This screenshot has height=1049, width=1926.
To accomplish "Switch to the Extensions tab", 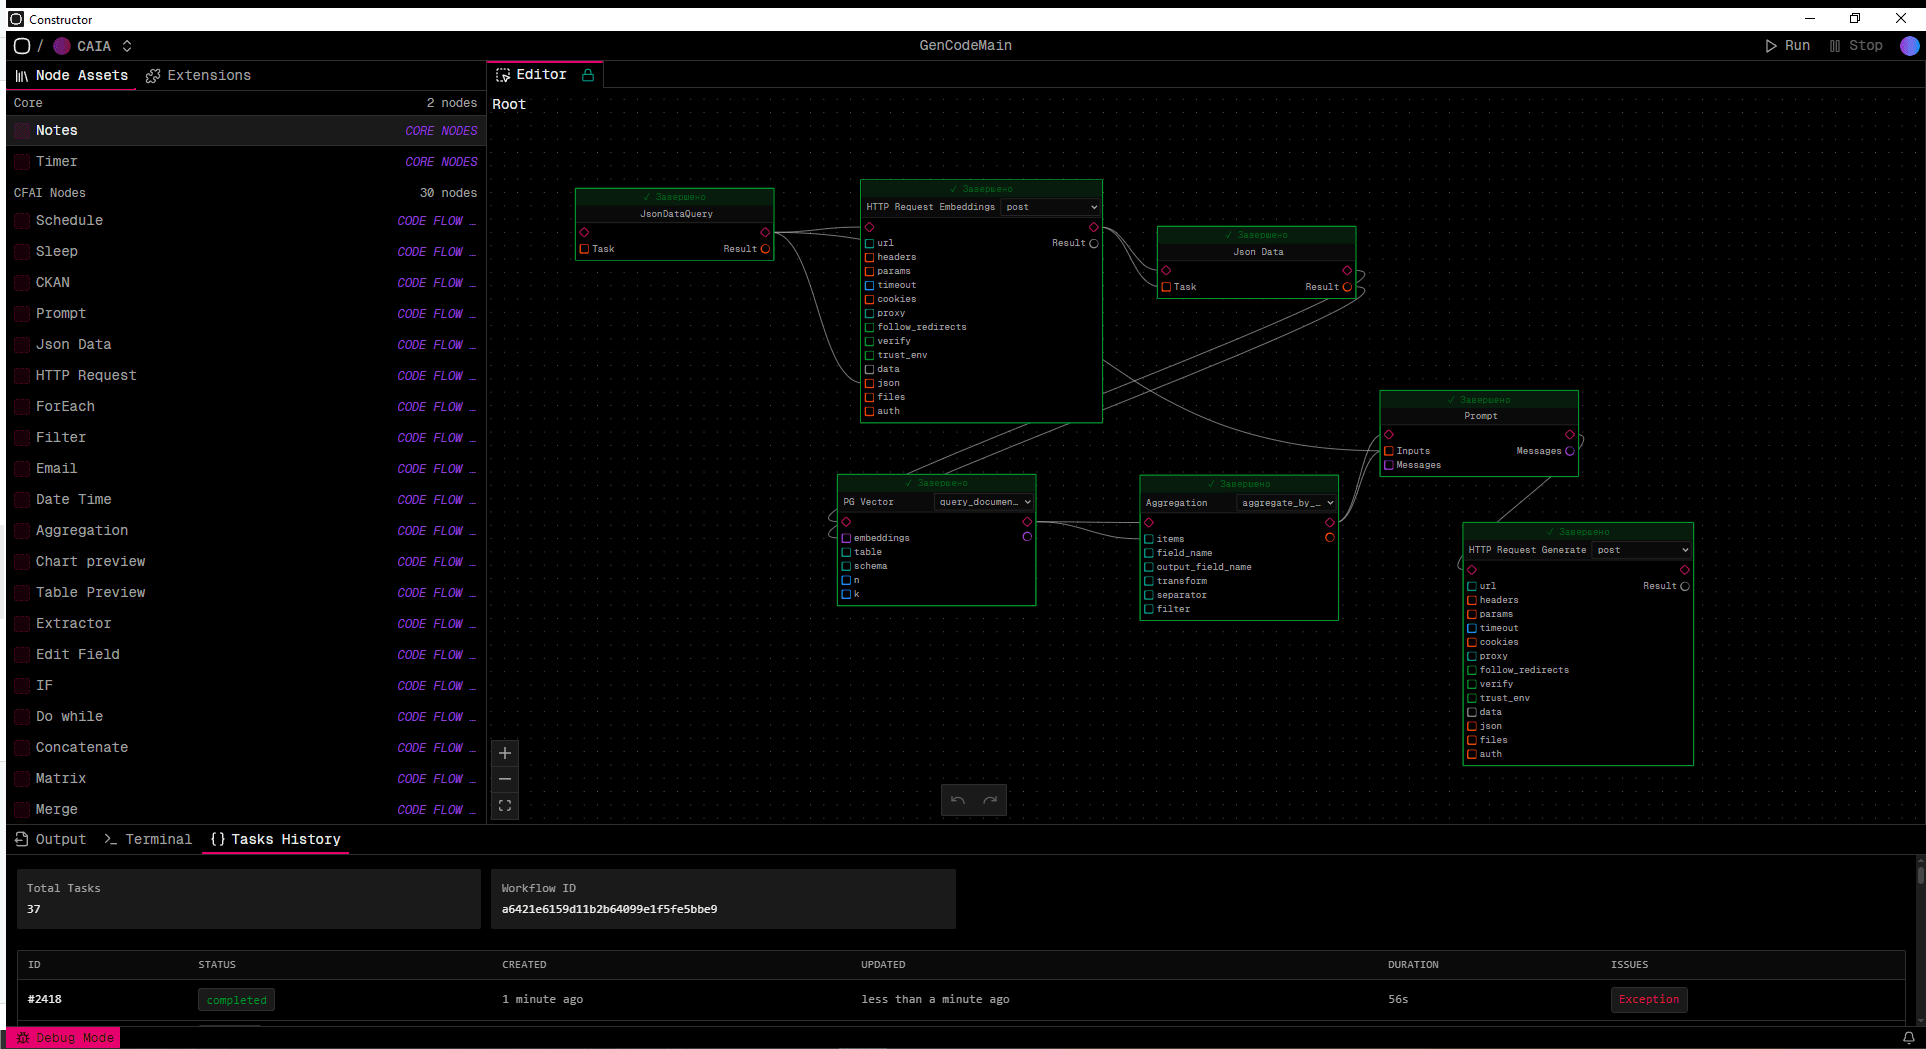I will (x=198, y=76).
